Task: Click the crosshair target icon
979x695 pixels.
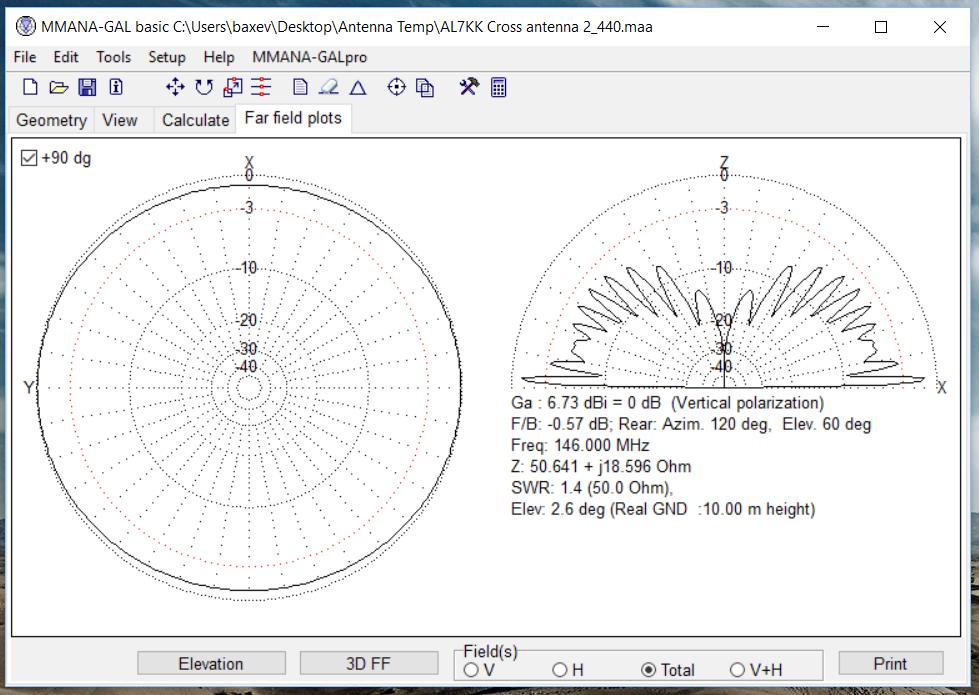Action: coord(396,87)
